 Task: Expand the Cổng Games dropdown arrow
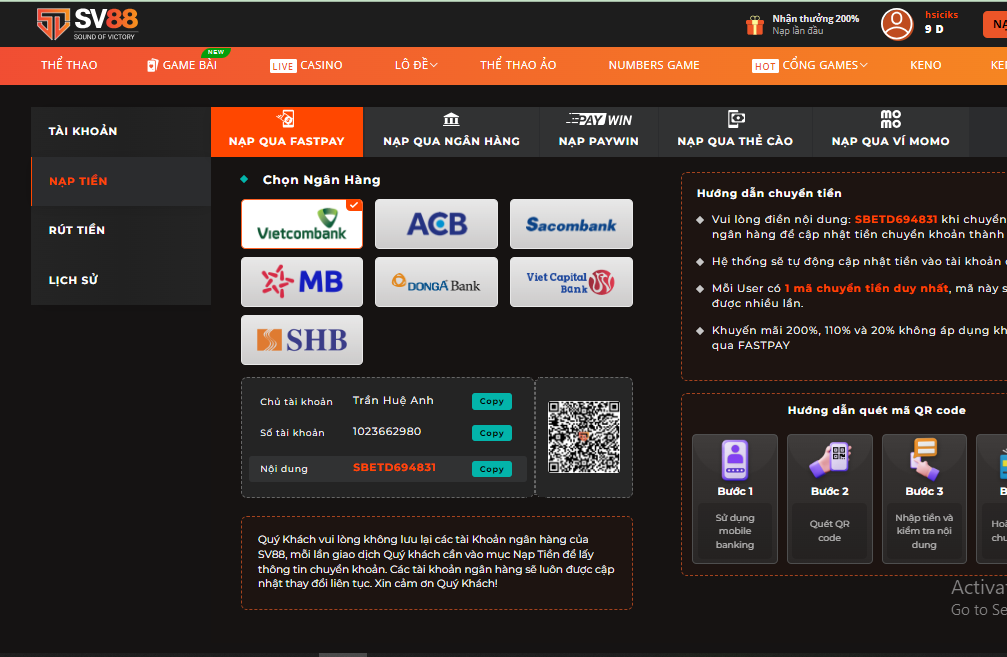[x=864, y=65]
